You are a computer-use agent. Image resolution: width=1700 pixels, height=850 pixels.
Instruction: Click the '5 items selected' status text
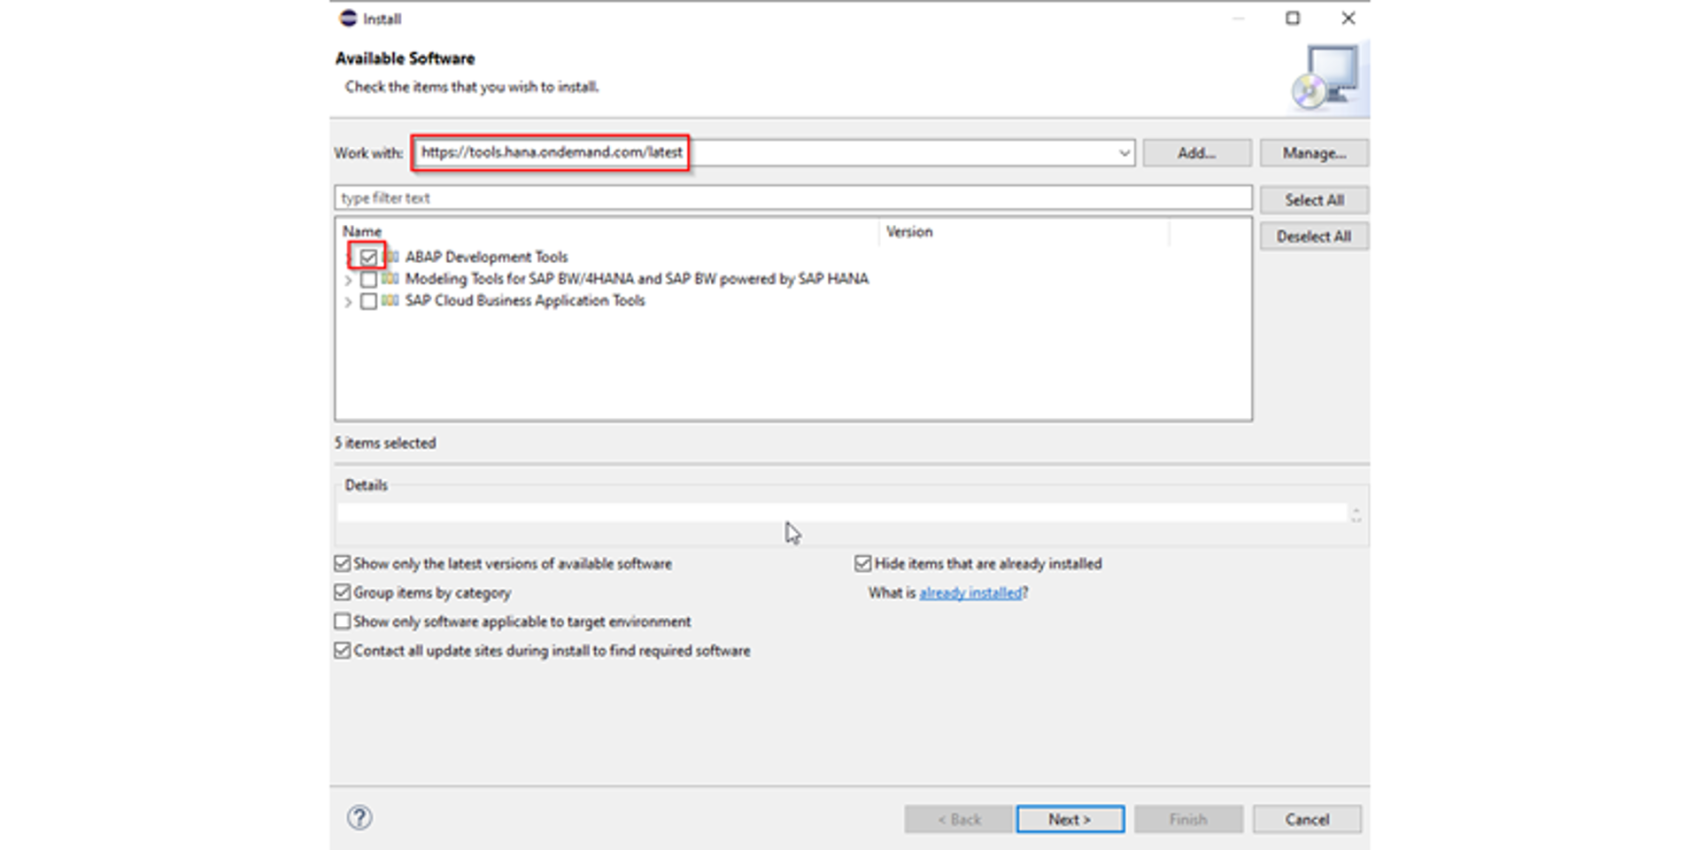[x=385, y=443]
